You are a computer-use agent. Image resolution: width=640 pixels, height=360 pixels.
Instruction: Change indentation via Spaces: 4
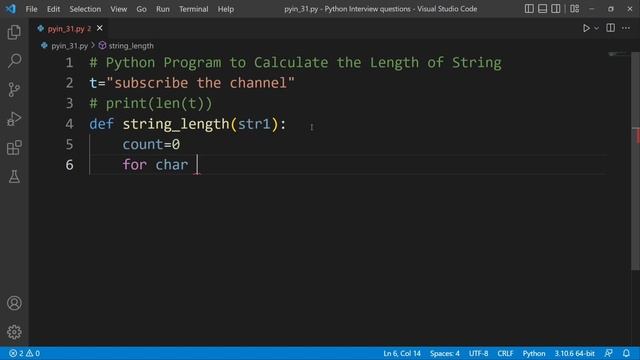444,353
